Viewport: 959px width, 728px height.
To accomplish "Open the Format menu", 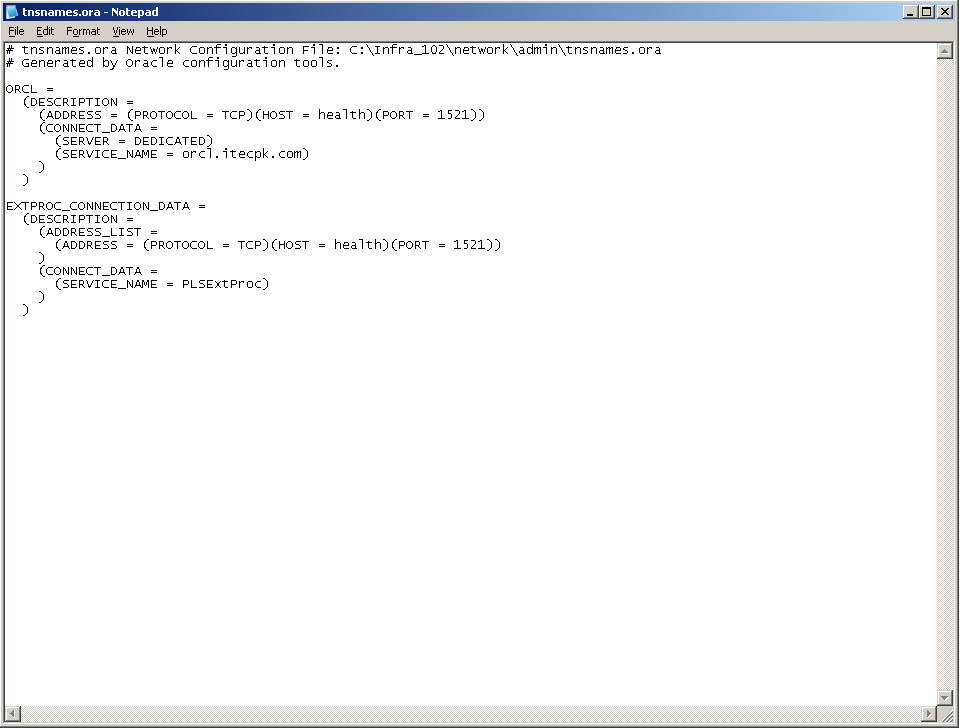I will 83,31.
